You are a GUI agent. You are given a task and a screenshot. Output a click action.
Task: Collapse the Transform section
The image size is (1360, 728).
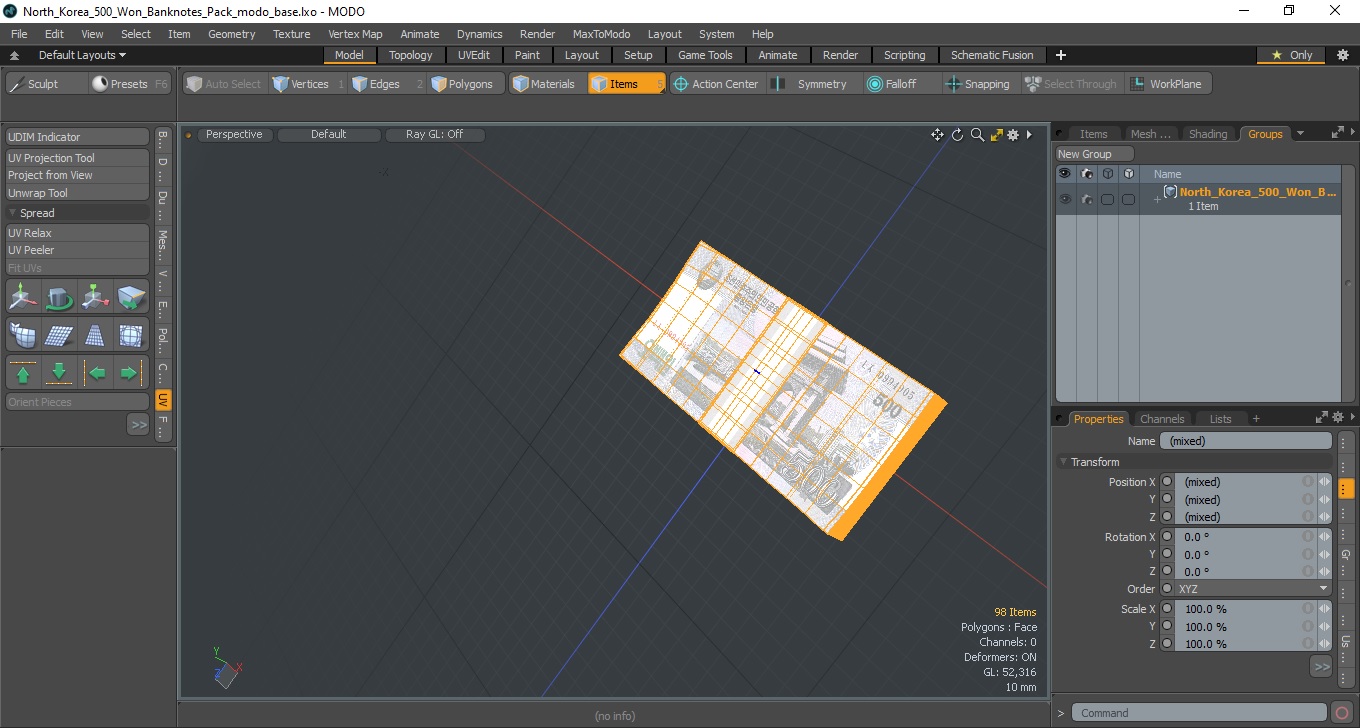coord(1063,462)
